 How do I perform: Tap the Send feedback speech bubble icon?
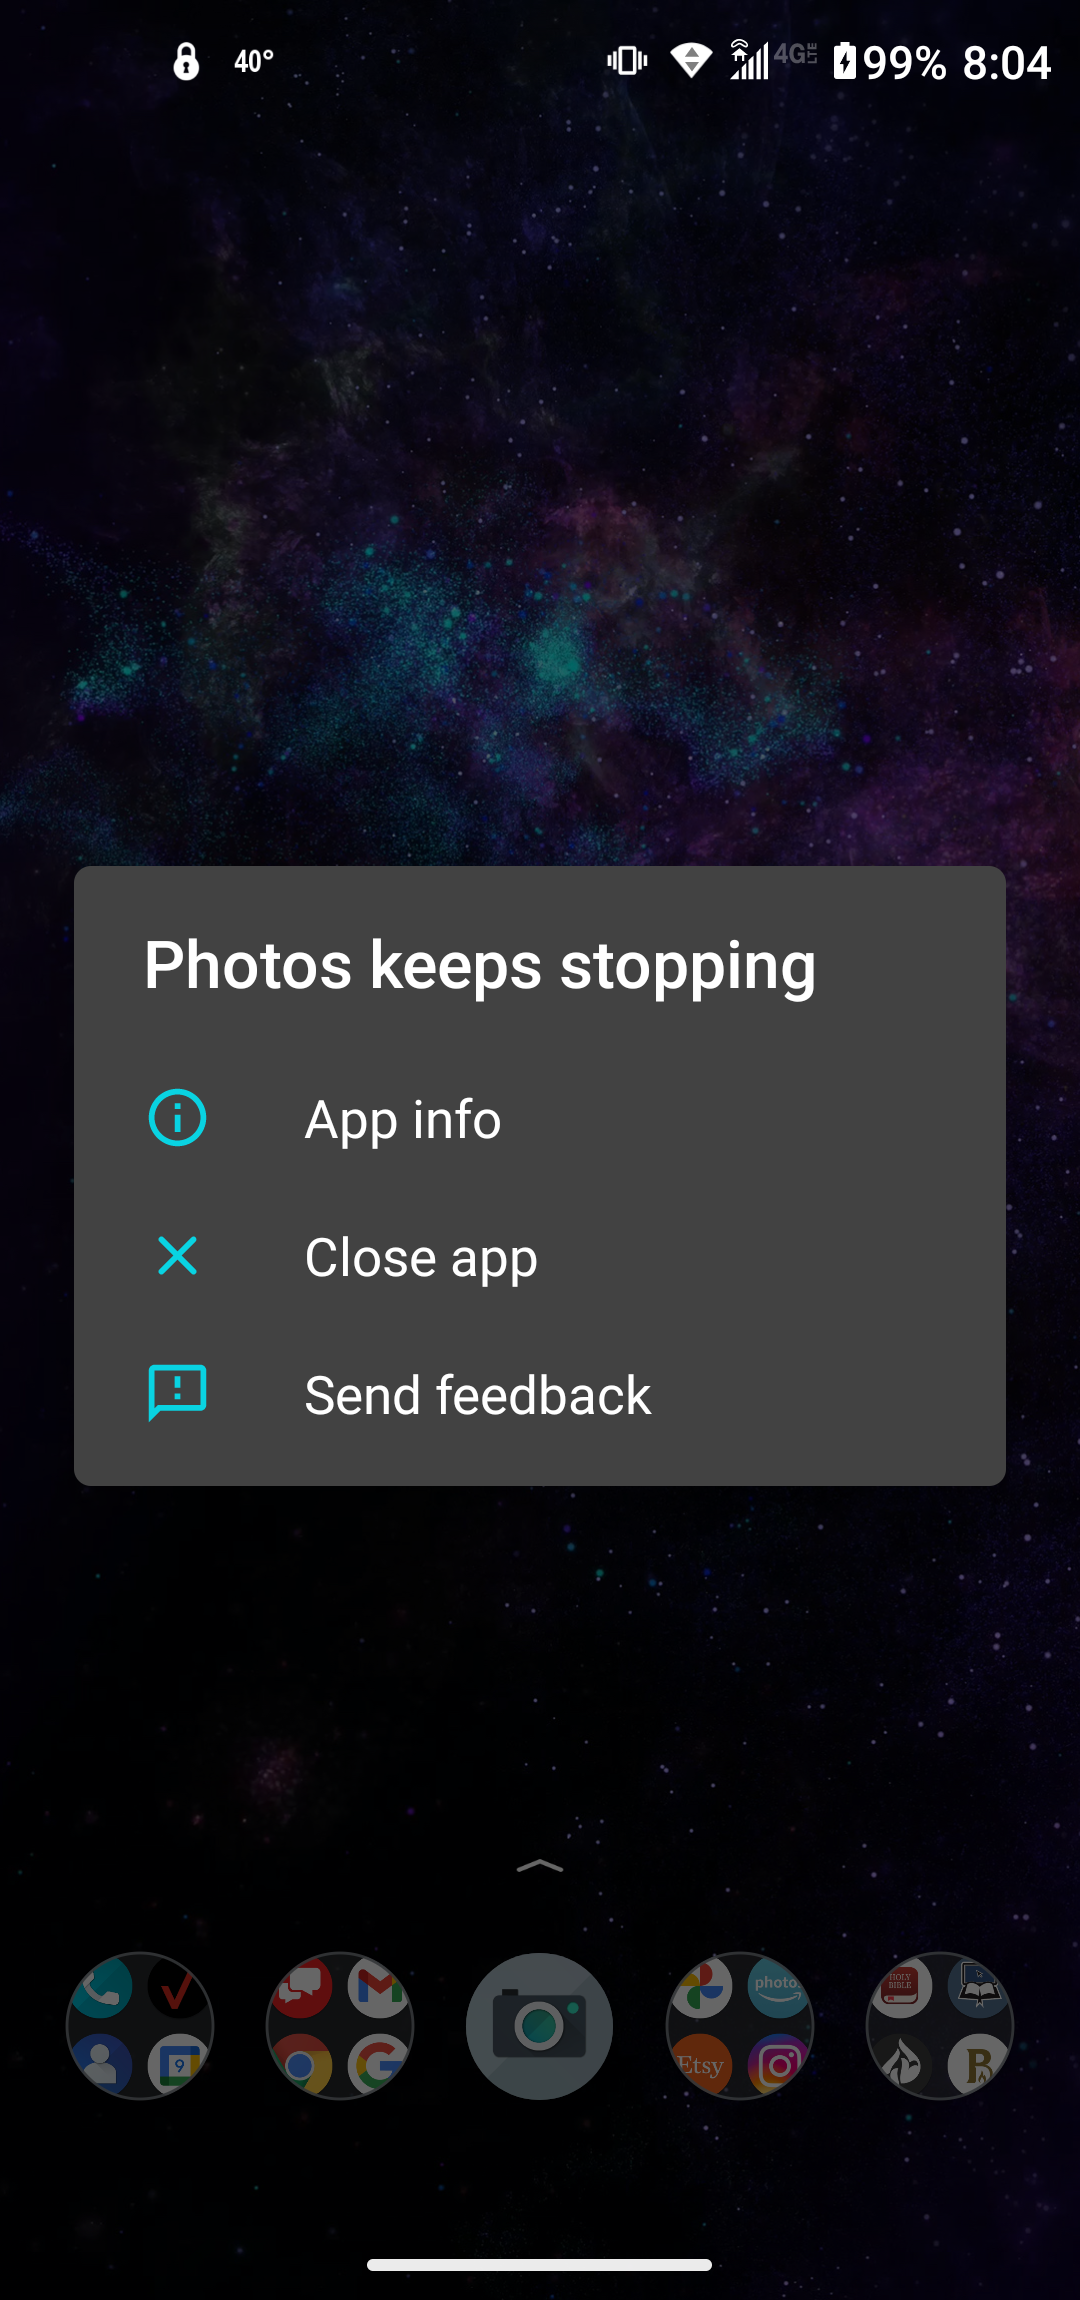[x=177, y=1392]
